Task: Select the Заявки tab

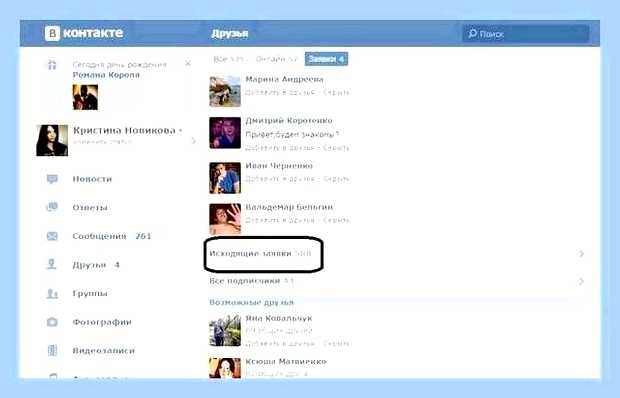Action: [326, 59]
